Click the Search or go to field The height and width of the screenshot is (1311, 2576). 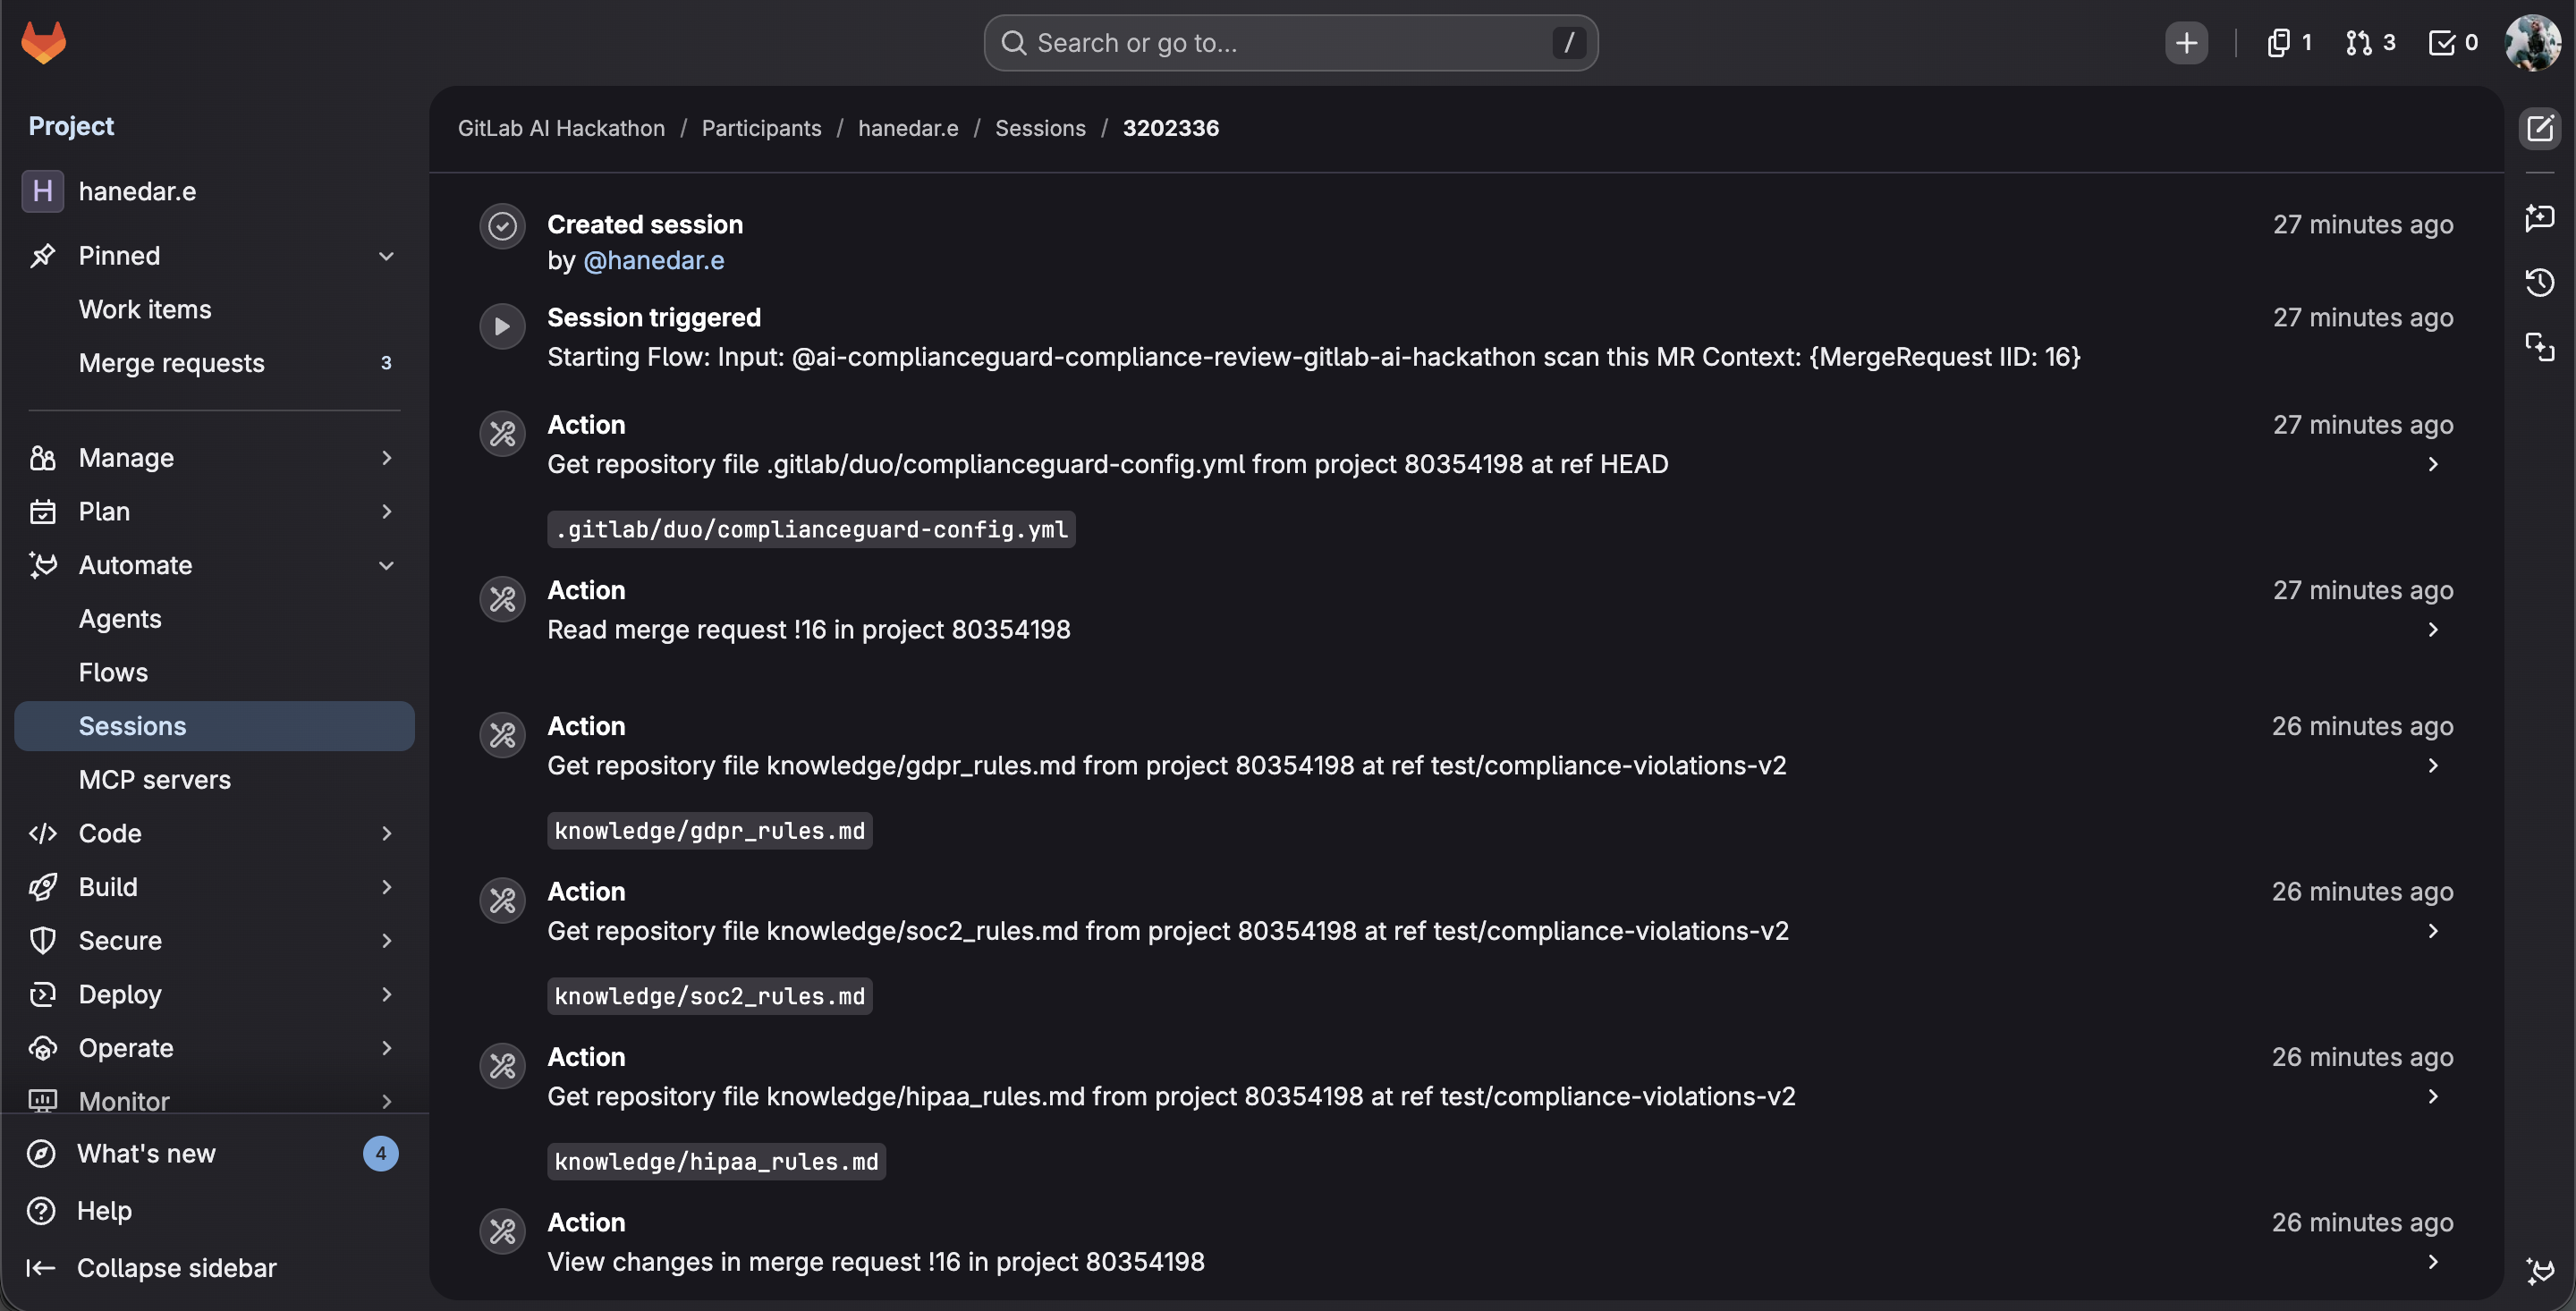[1290, 43]
